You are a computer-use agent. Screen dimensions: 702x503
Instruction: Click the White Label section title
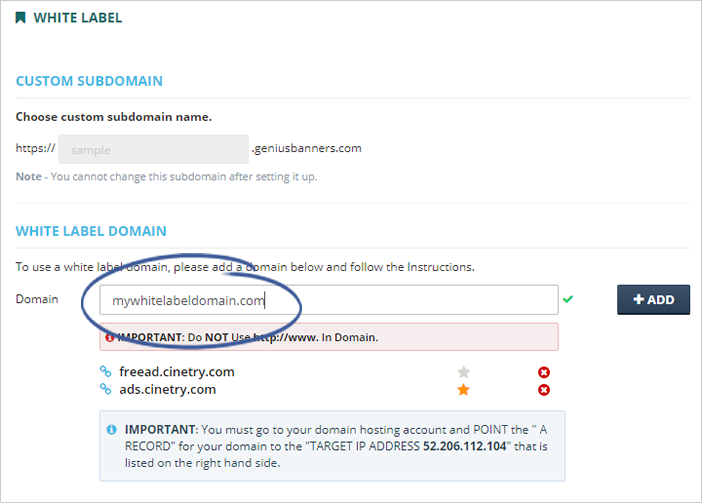[x=78, y=18]
